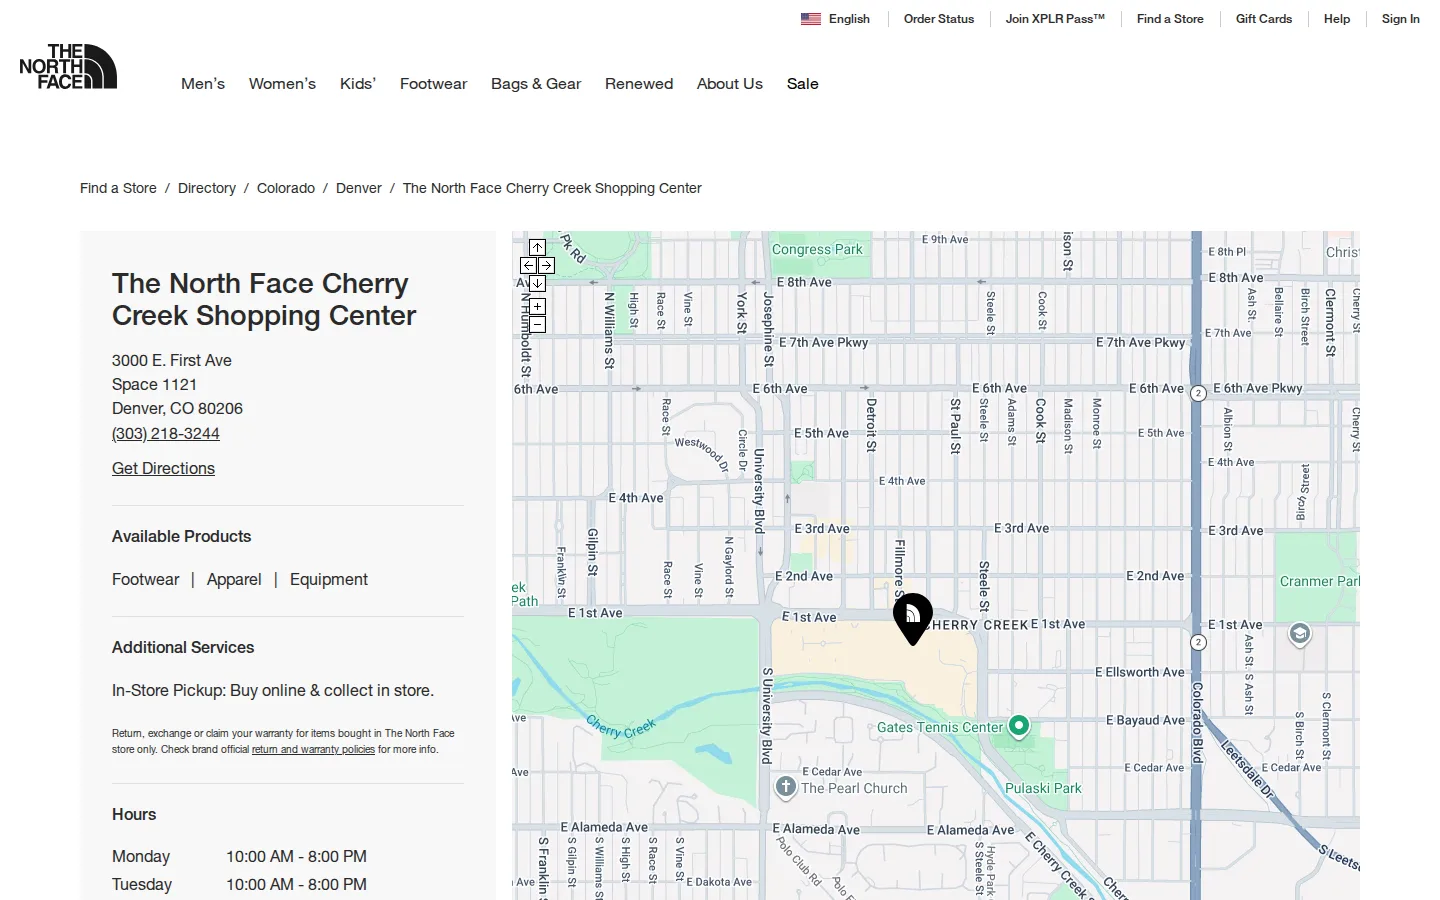Pan the map right with arrow button
The height and width of the screenshot is (900, 1440).
click(546, 265)
